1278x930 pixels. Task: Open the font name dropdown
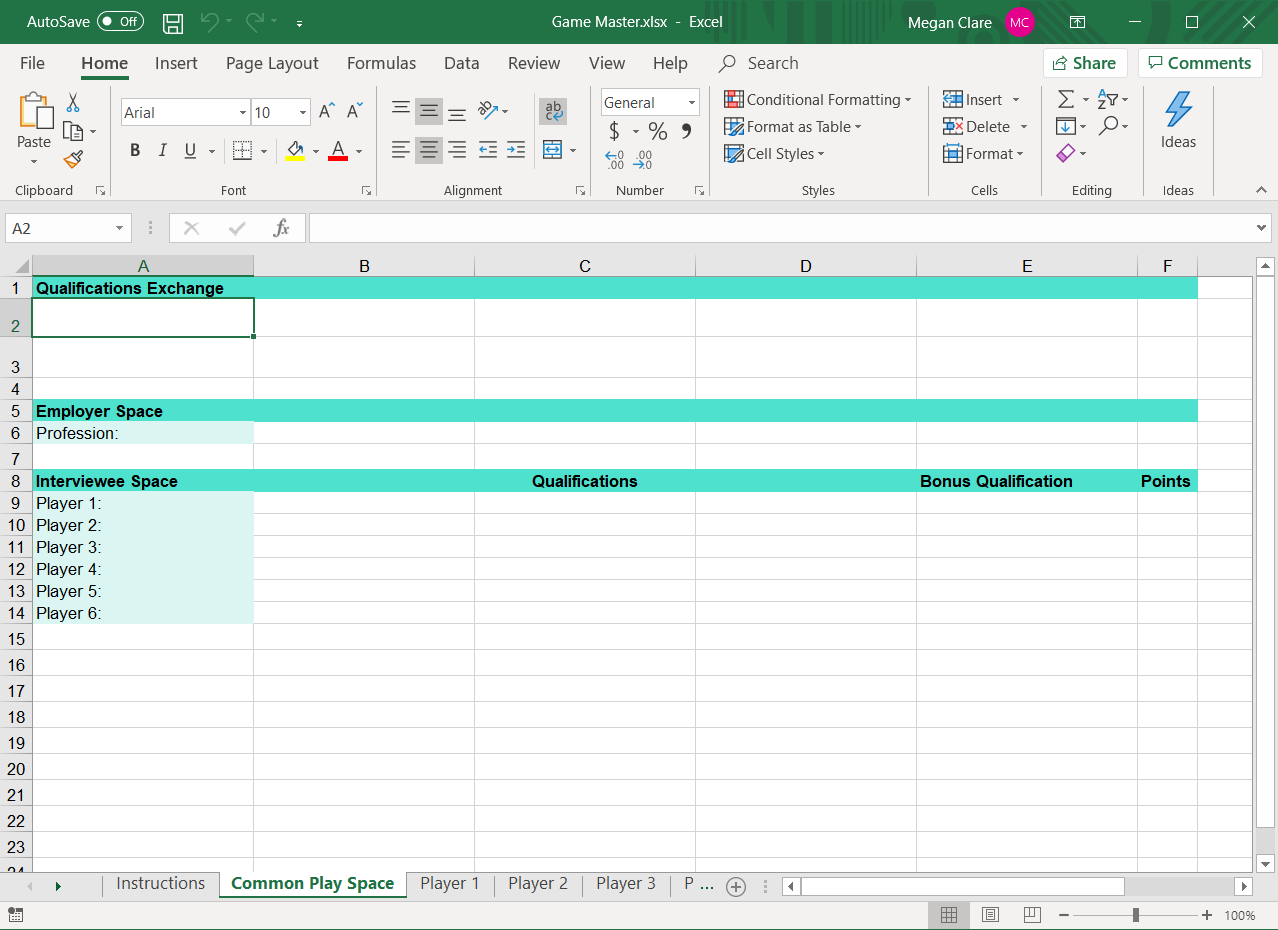243,113
